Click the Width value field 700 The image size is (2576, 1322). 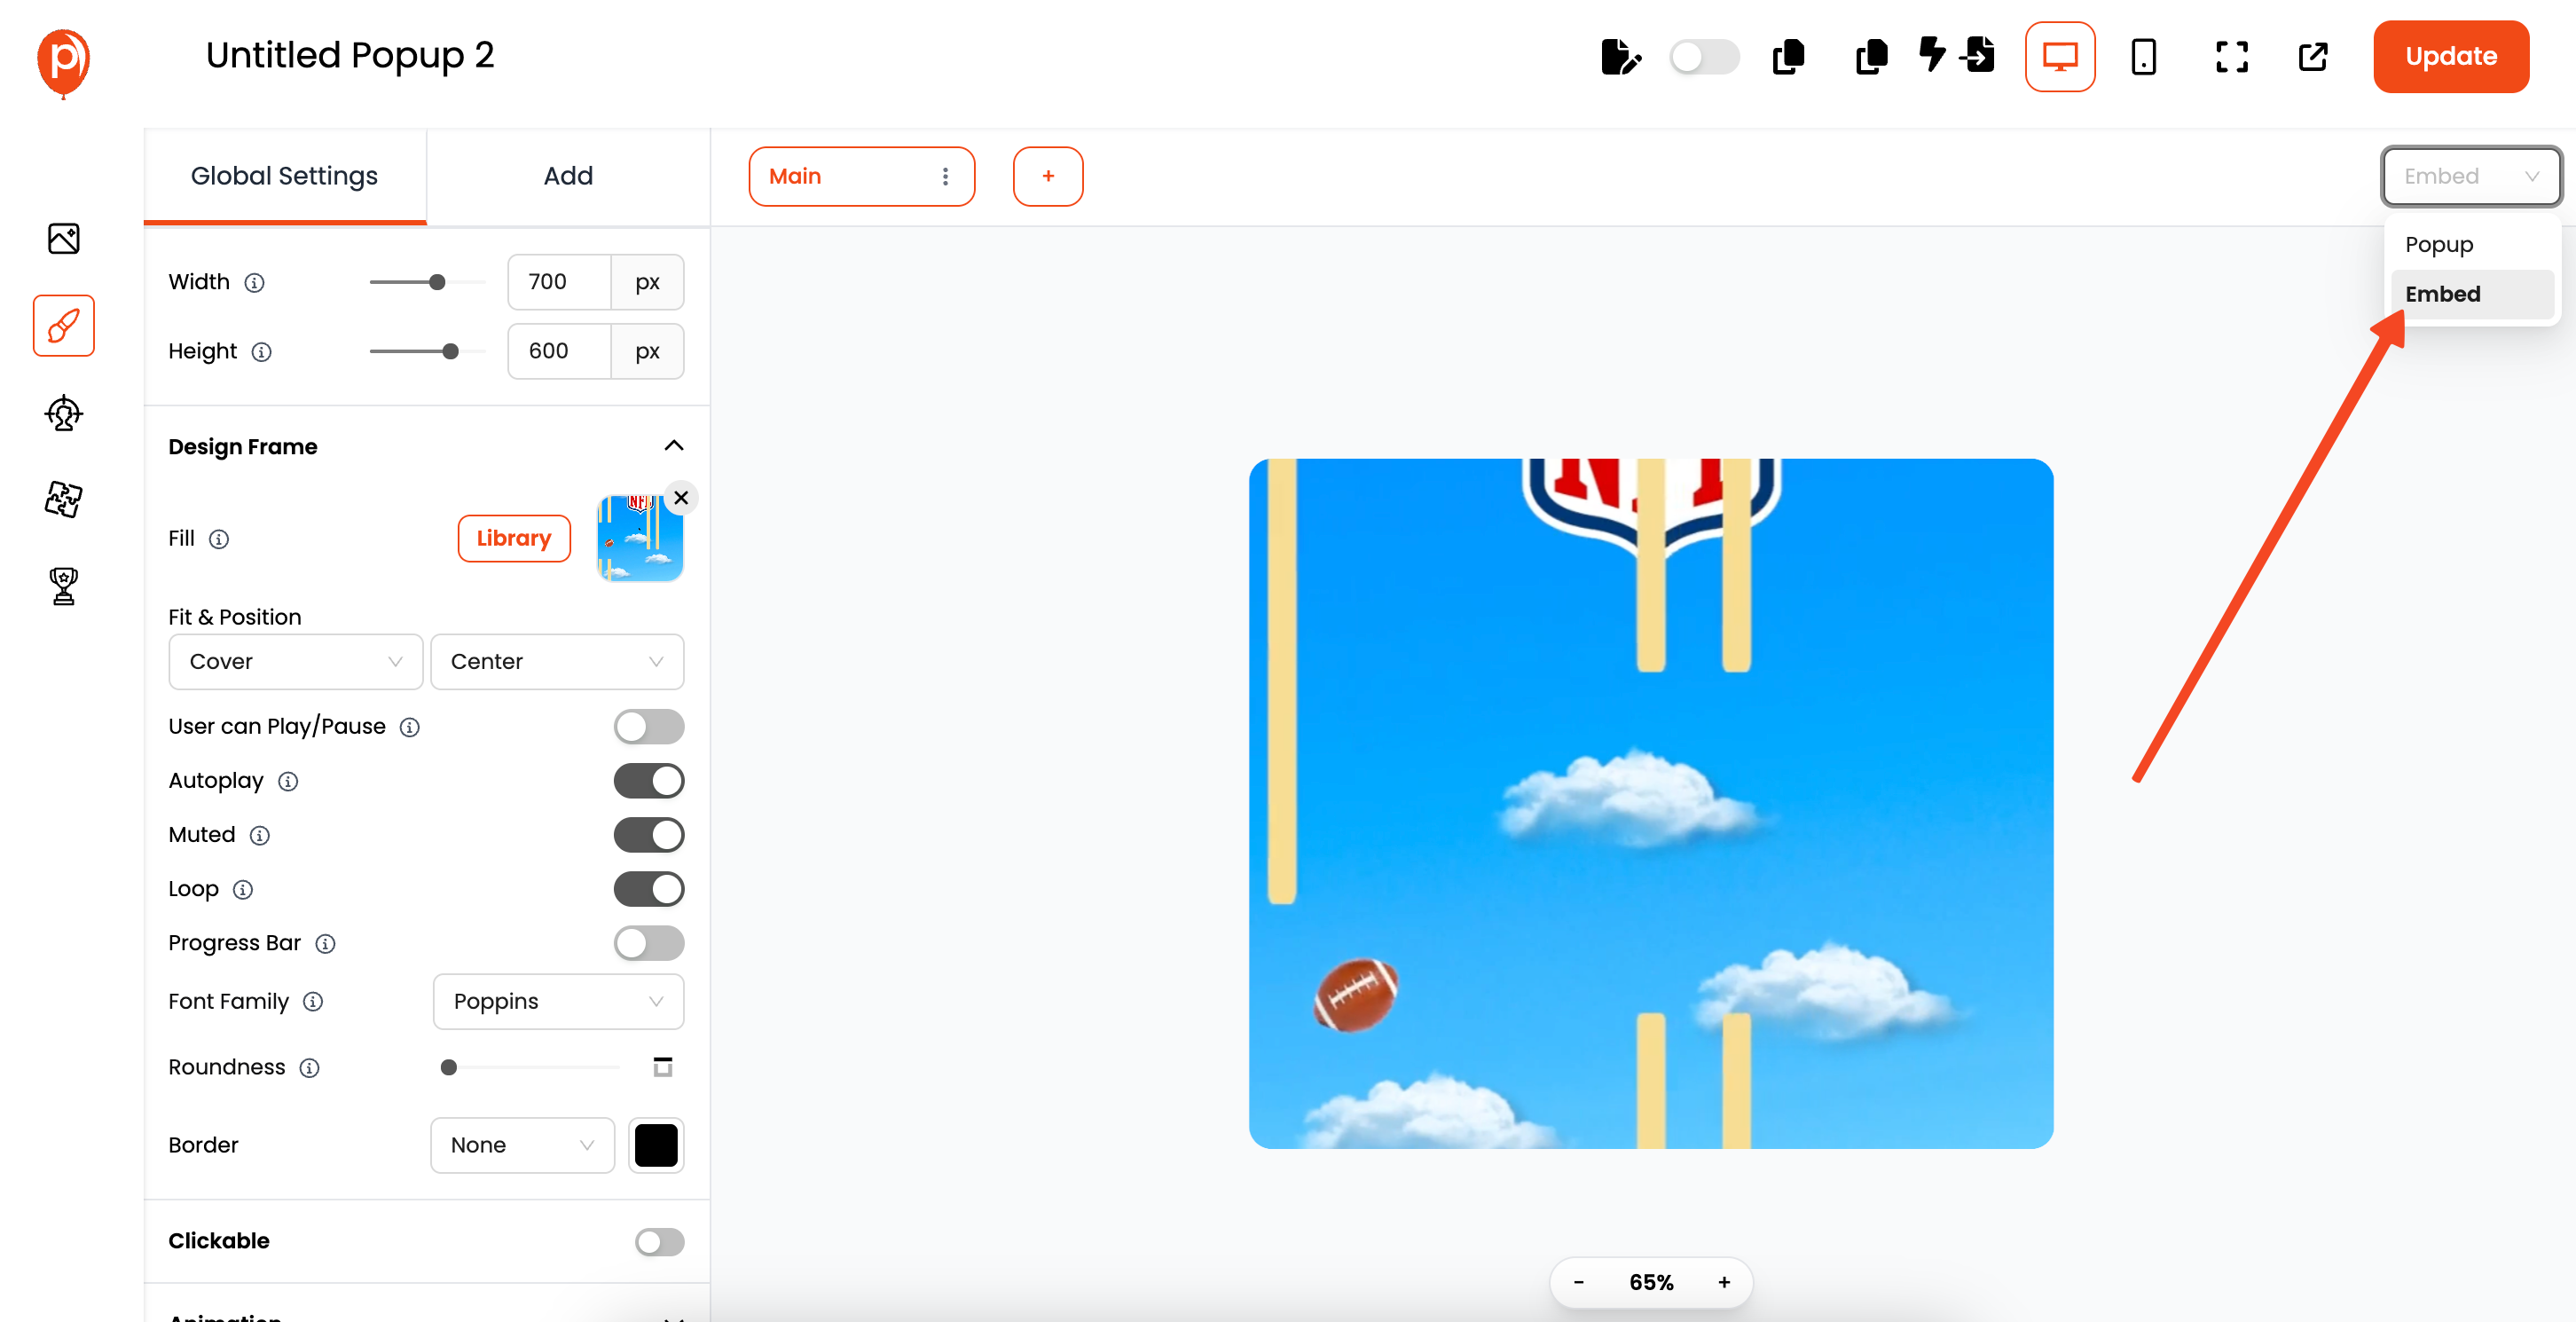(x=560, y=282)
